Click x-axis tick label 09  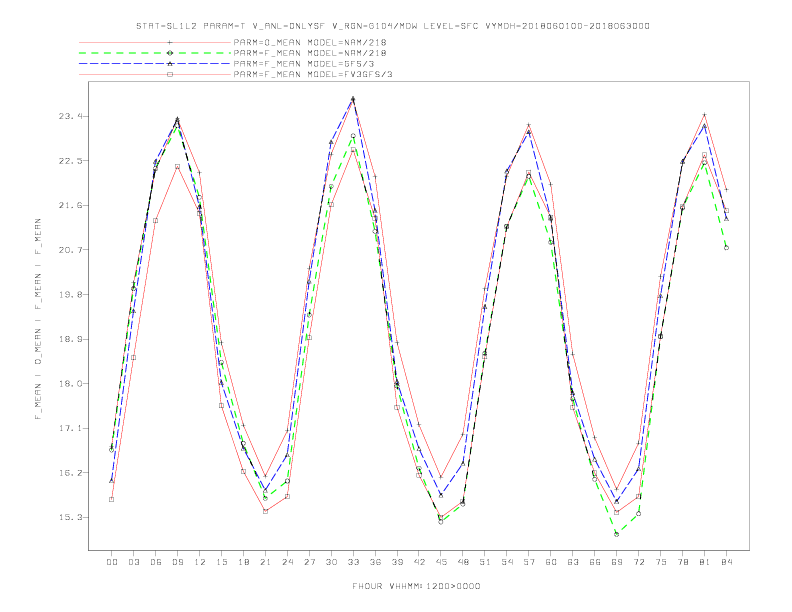point(177,562)
